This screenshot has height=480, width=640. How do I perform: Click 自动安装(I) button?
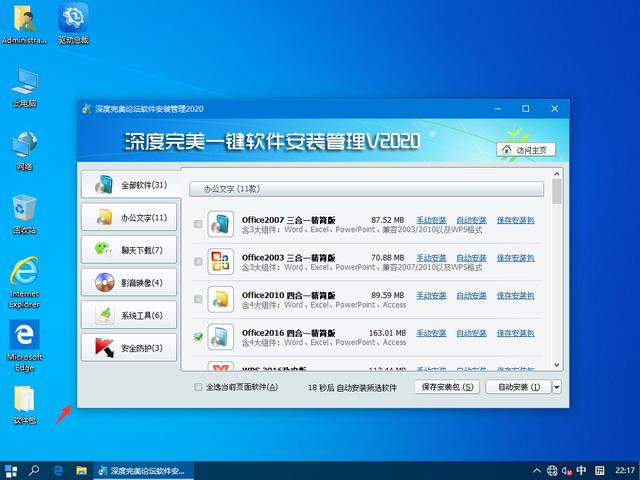click(519, 387)
